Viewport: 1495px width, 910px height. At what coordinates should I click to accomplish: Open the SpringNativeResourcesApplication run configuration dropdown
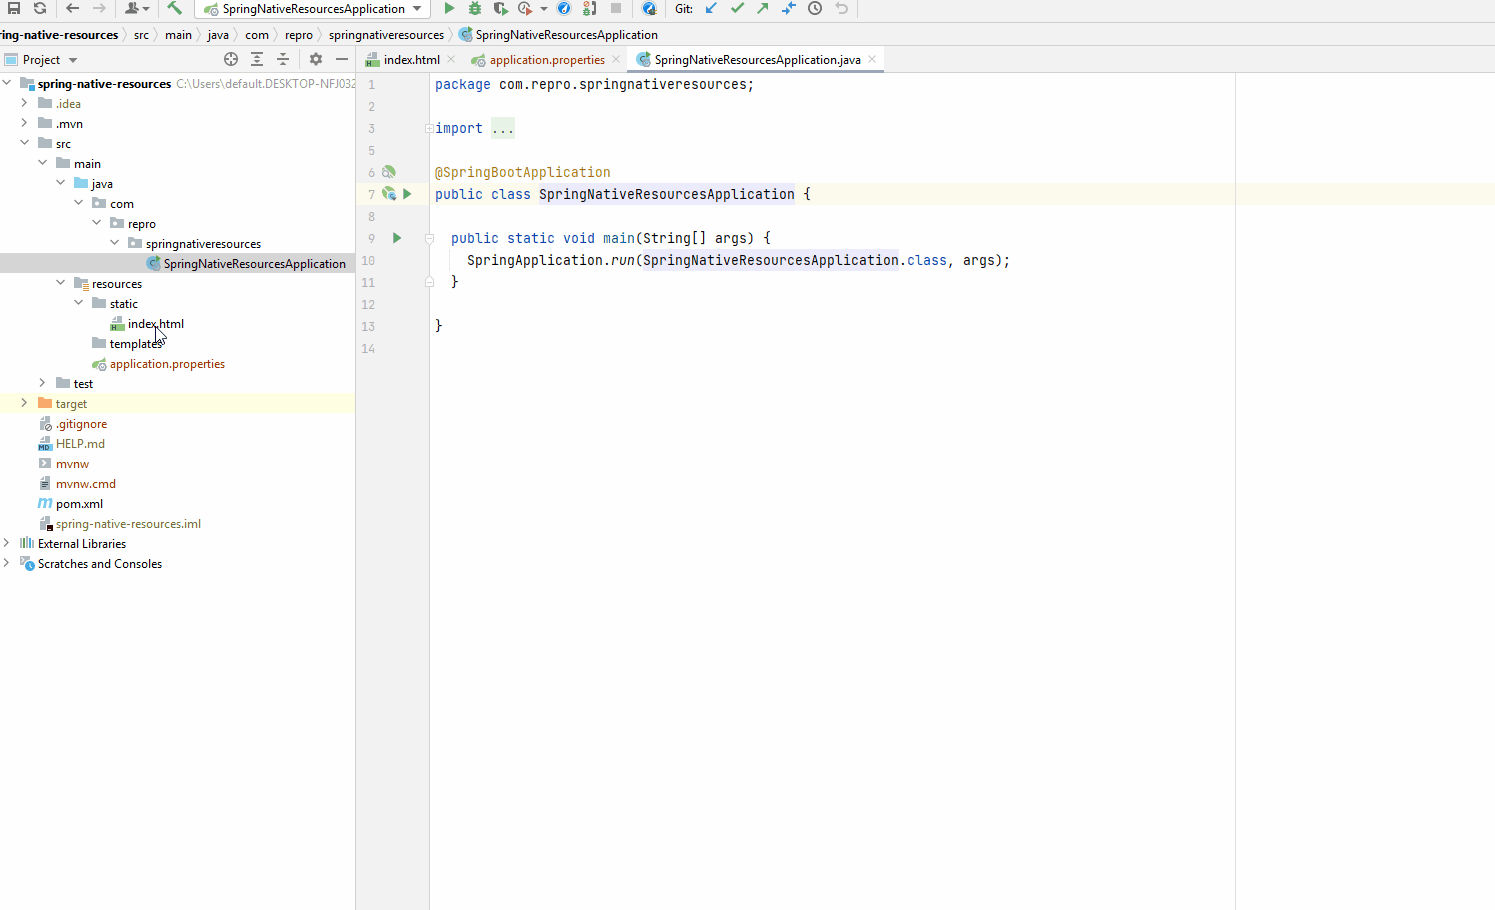312,9
